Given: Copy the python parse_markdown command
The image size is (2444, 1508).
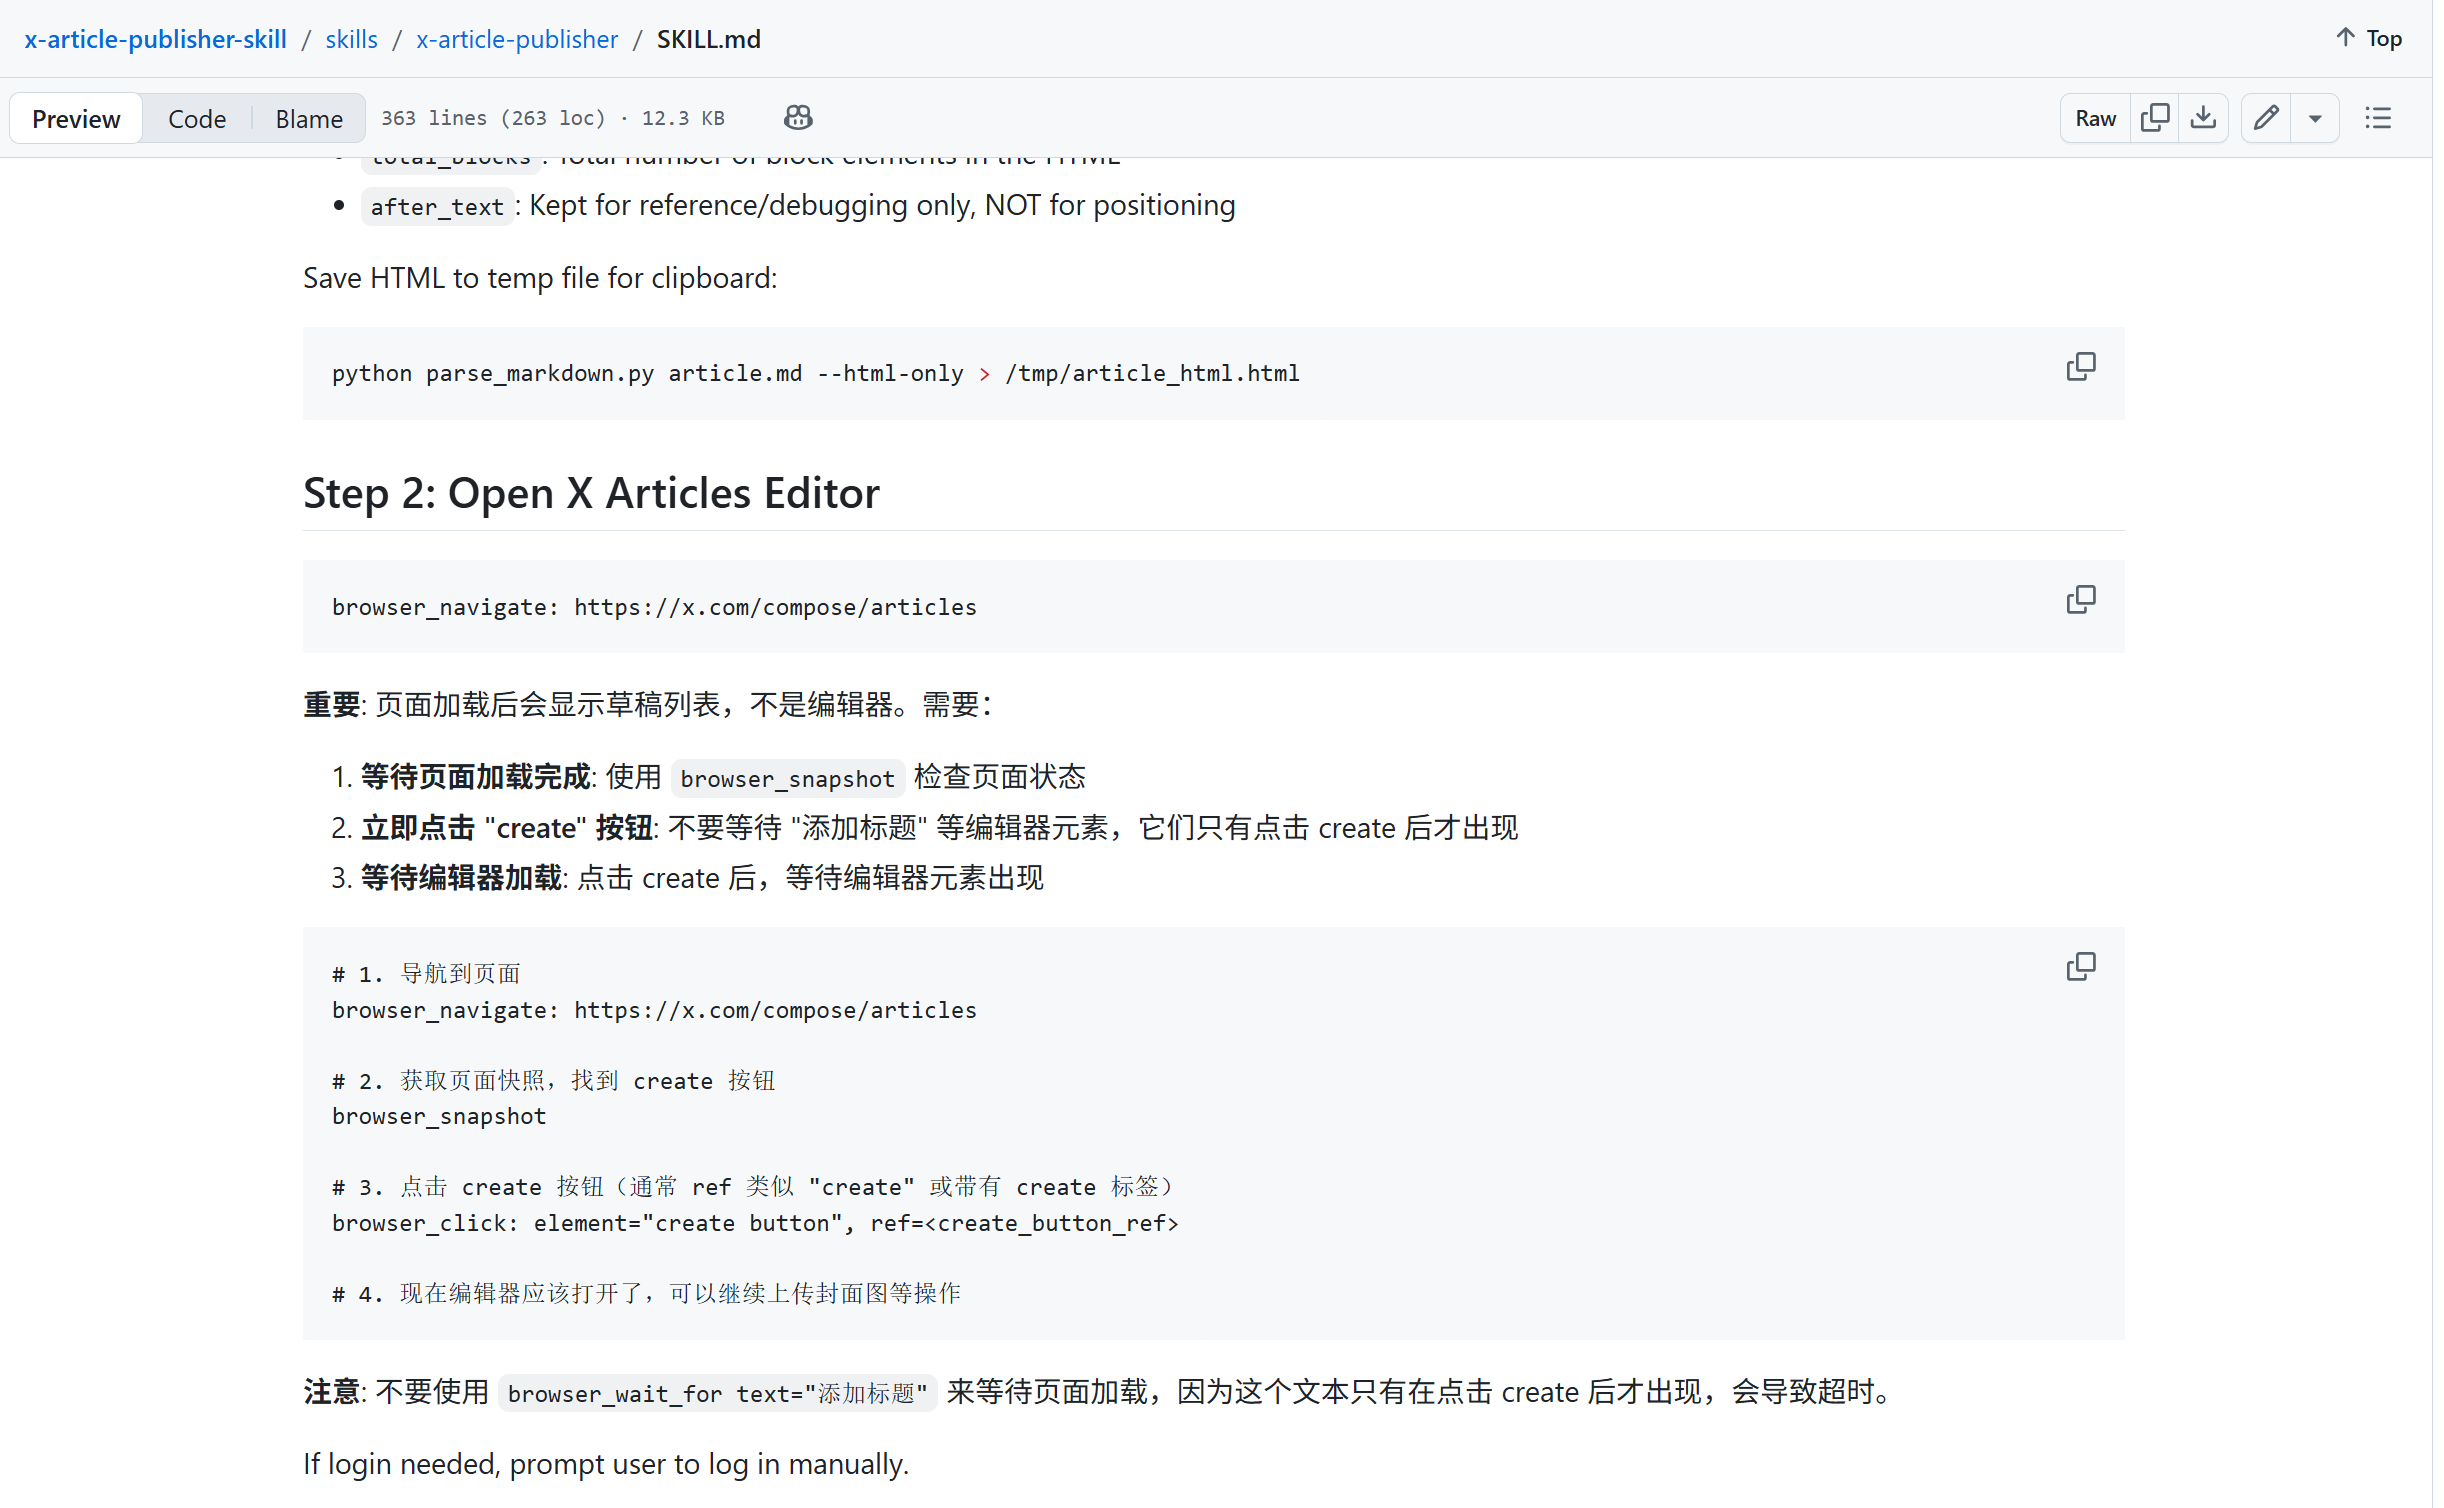Looking at the screenshot, I should pyautogui.click(x=2080, y=367).
